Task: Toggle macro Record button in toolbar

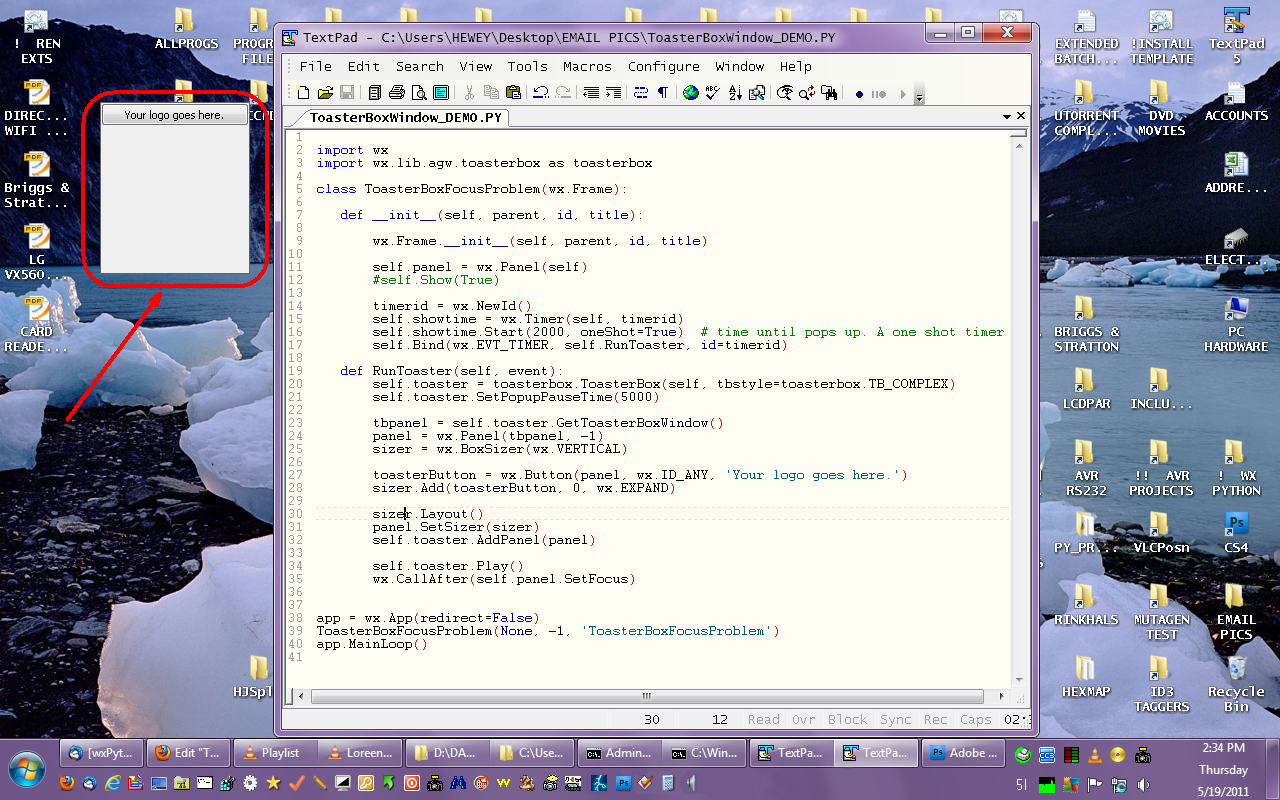Action: click(x=859, y=94)
